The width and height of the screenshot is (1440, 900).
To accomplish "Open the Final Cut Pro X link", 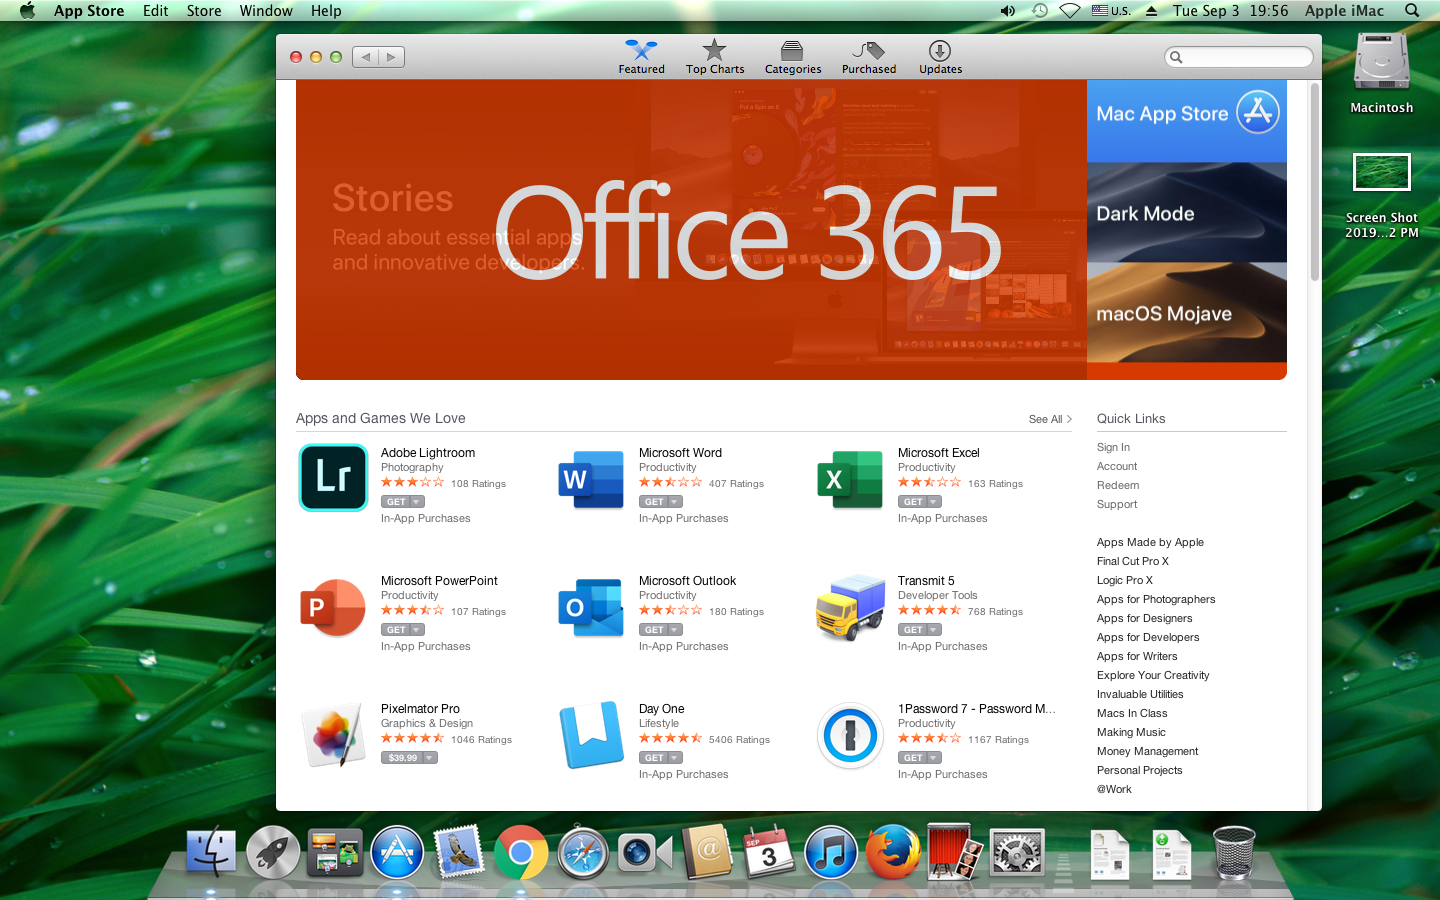I will click(x=1132, y=561).
